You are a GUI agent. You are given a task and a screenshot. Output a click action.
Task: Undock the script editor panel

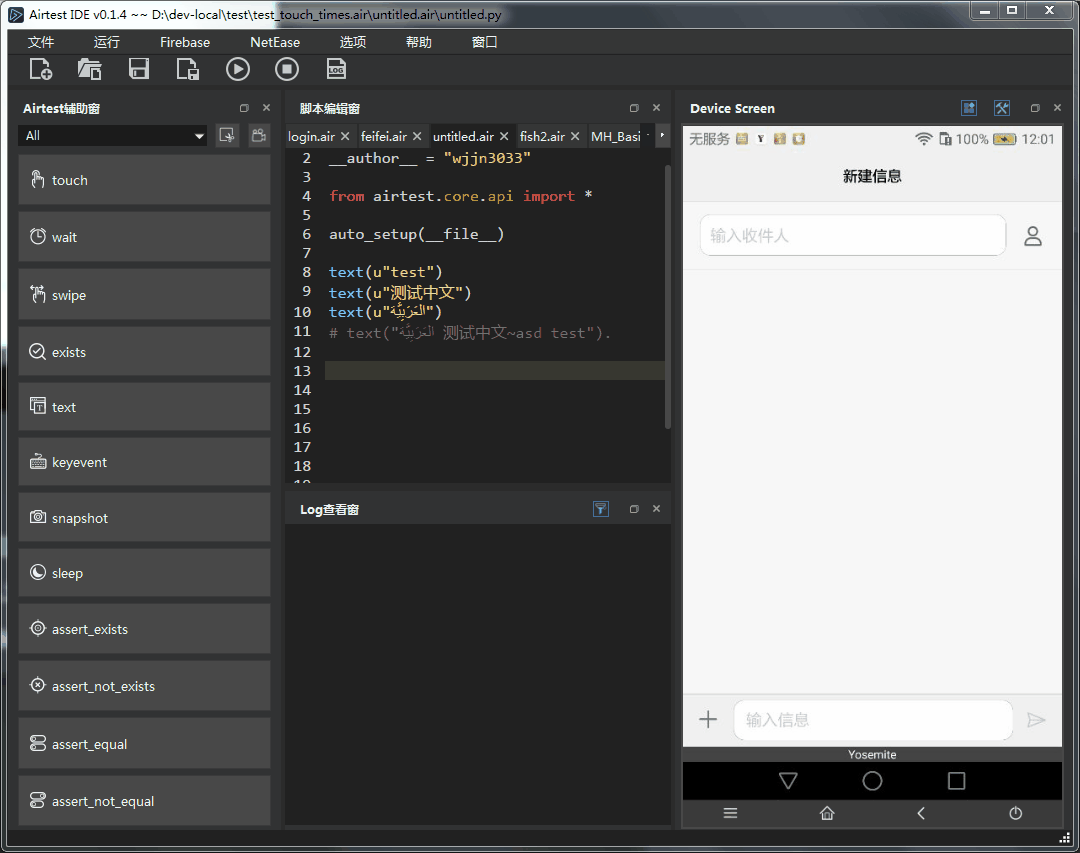click(634, 108)
